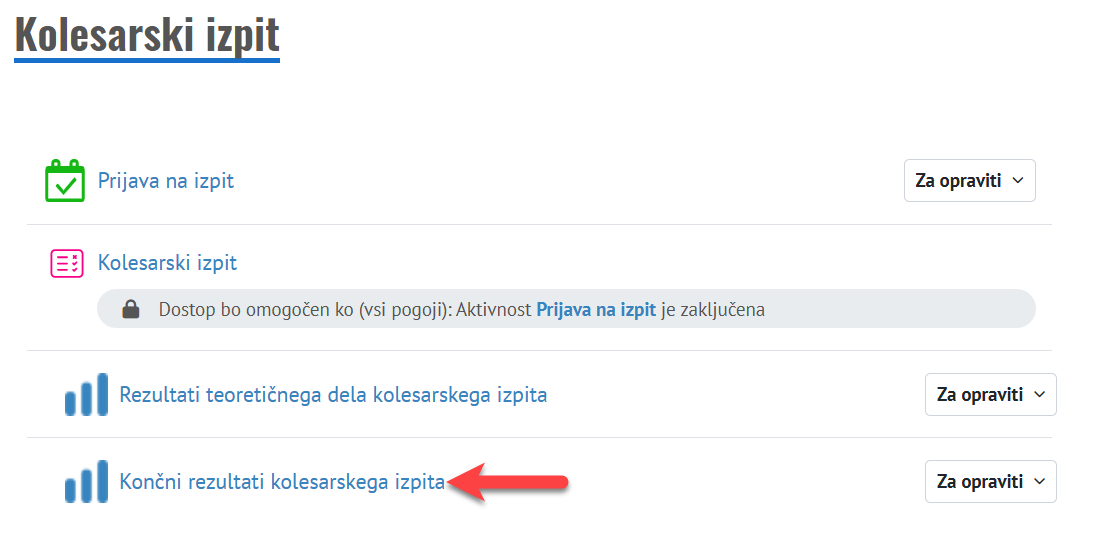
Task: Follow bold Prijava na izpit link in restriction notice
Action: (x=596, y=310)
